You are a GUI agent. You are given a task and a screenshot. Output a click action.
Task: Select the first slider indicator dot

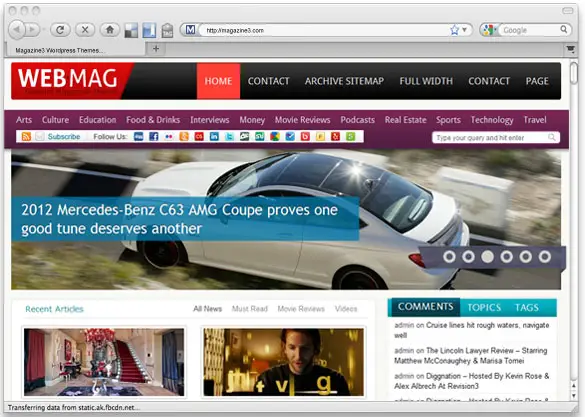tap(449, 257)
